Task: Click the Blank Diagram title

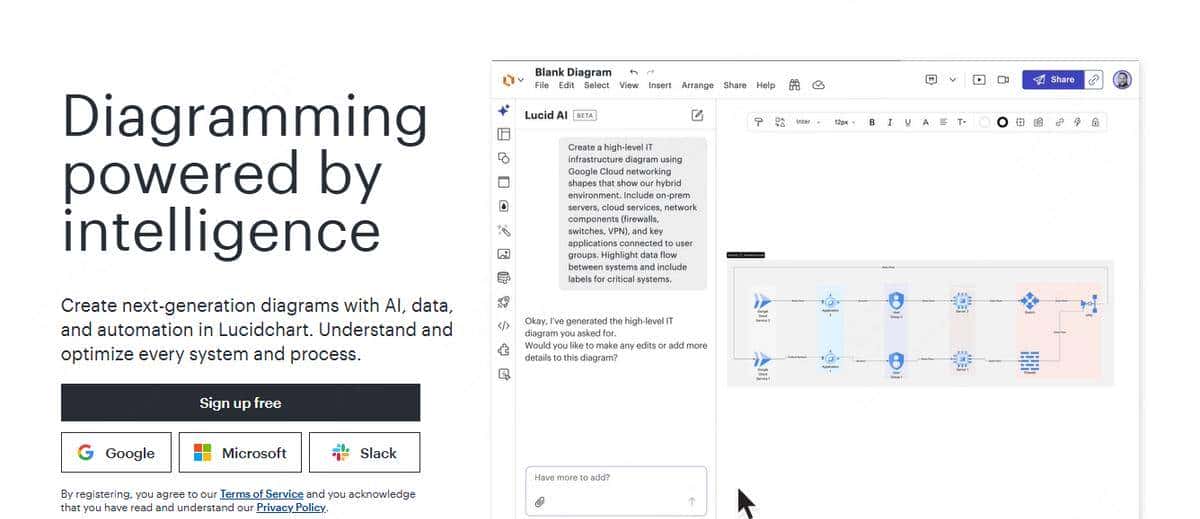Action: point(573,72)
